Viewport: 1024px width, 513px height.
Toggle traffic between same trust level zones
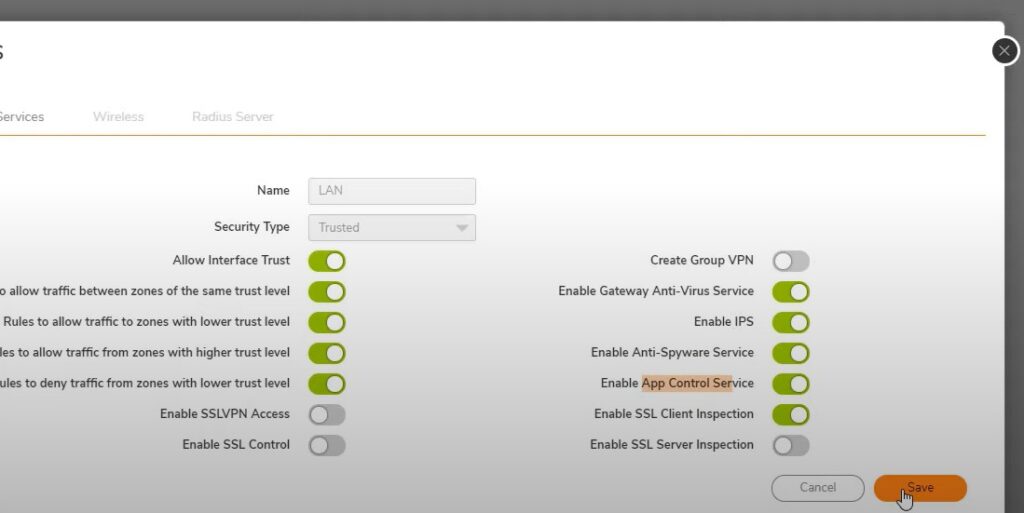click(x=327, y=292)
